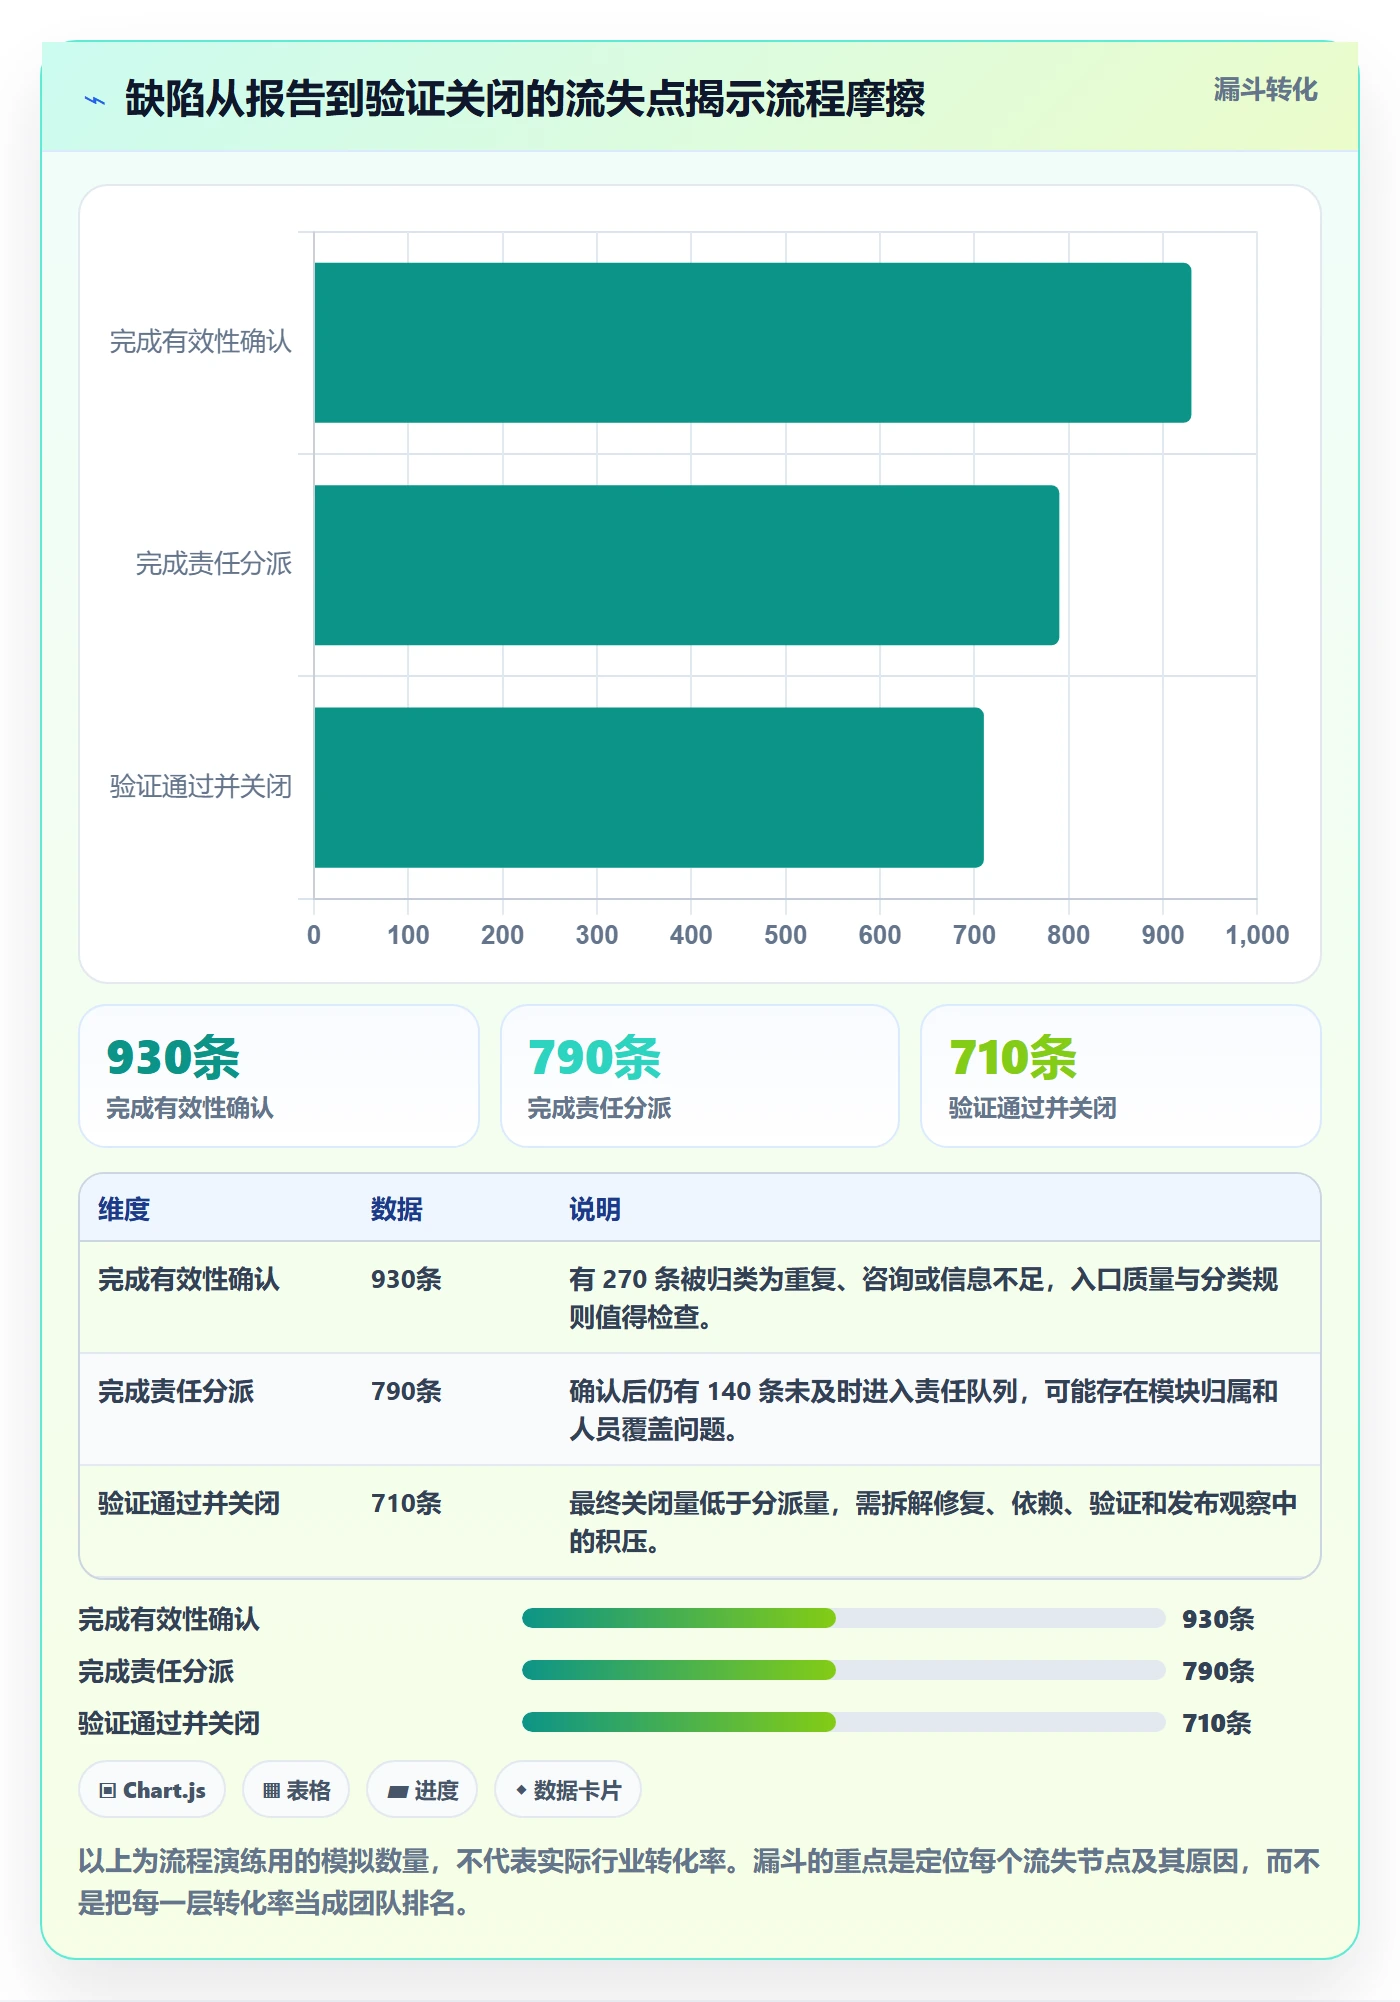The height and width of the screenshot is (2002, 1400).
Task: Click the 完成有效性确认 y-axis label in the chart
Action: [201, 342]
